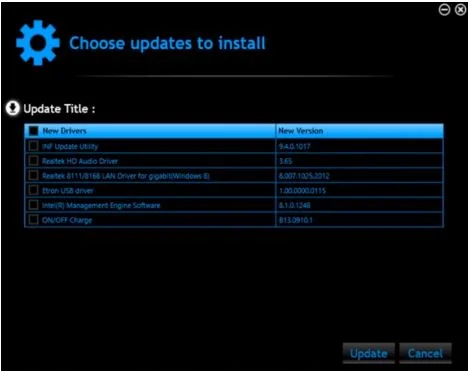Tick the Realtek 8111/8168 LAN Driver checkbox
Screen dimensions: 468x371
[x=34, y=175]
